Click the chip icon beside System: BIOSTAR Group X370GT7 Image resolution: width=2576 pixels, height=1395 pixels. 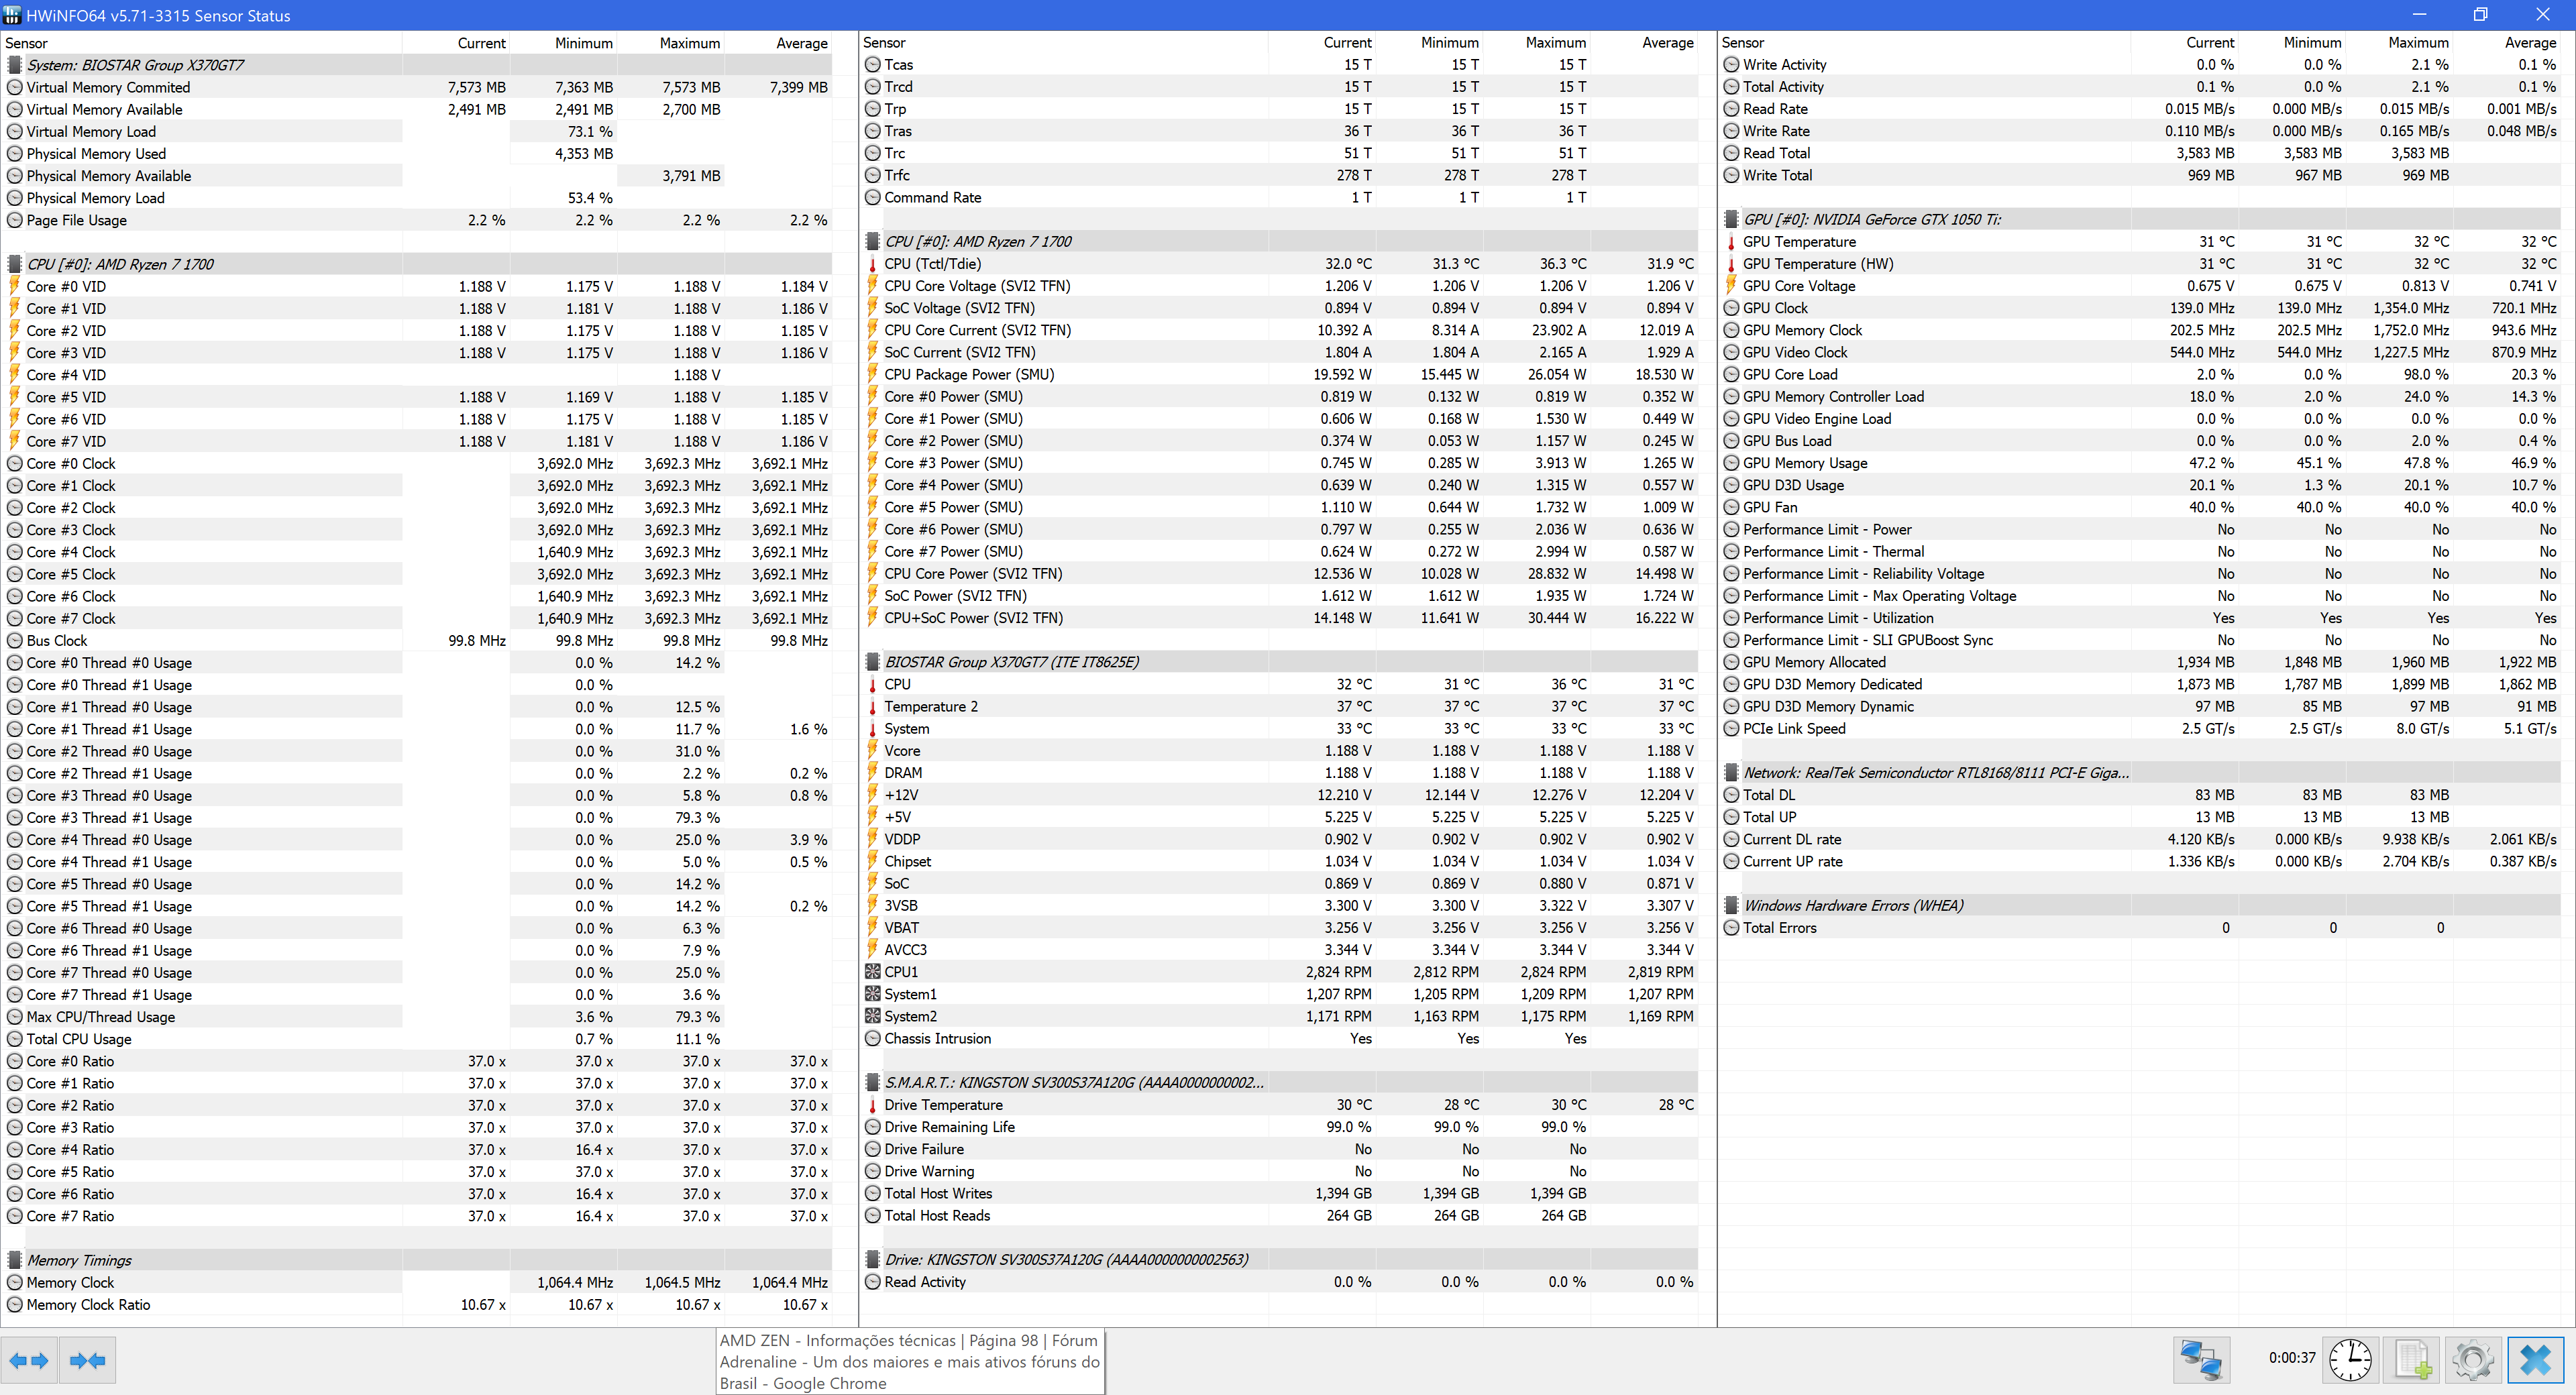(15, 65)
